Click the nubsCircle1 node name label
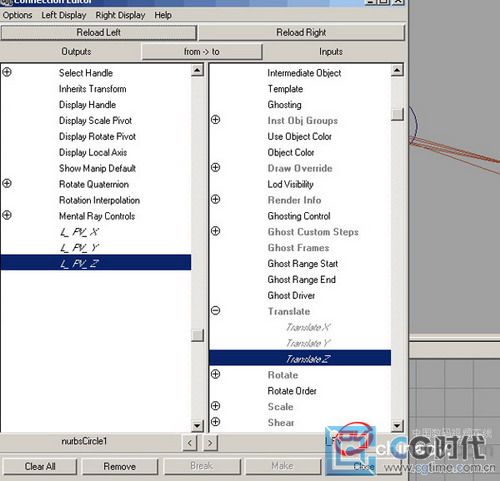 tap(84, 441)
